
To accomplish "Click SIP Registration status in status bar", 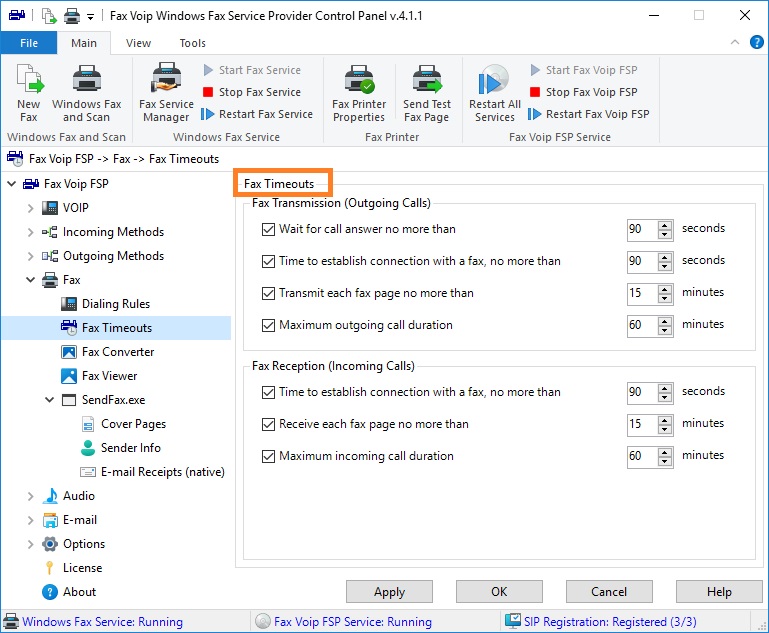I will click(x=602, y=622).
